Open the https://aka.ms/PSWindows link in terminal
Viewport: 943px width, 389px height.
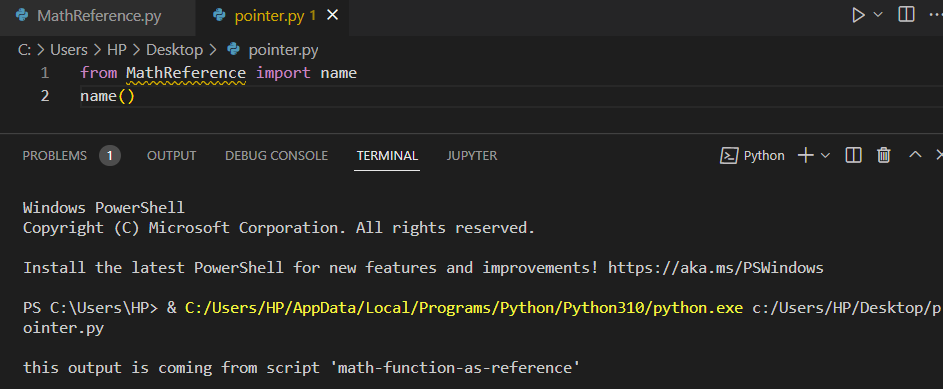pos(716,268)
